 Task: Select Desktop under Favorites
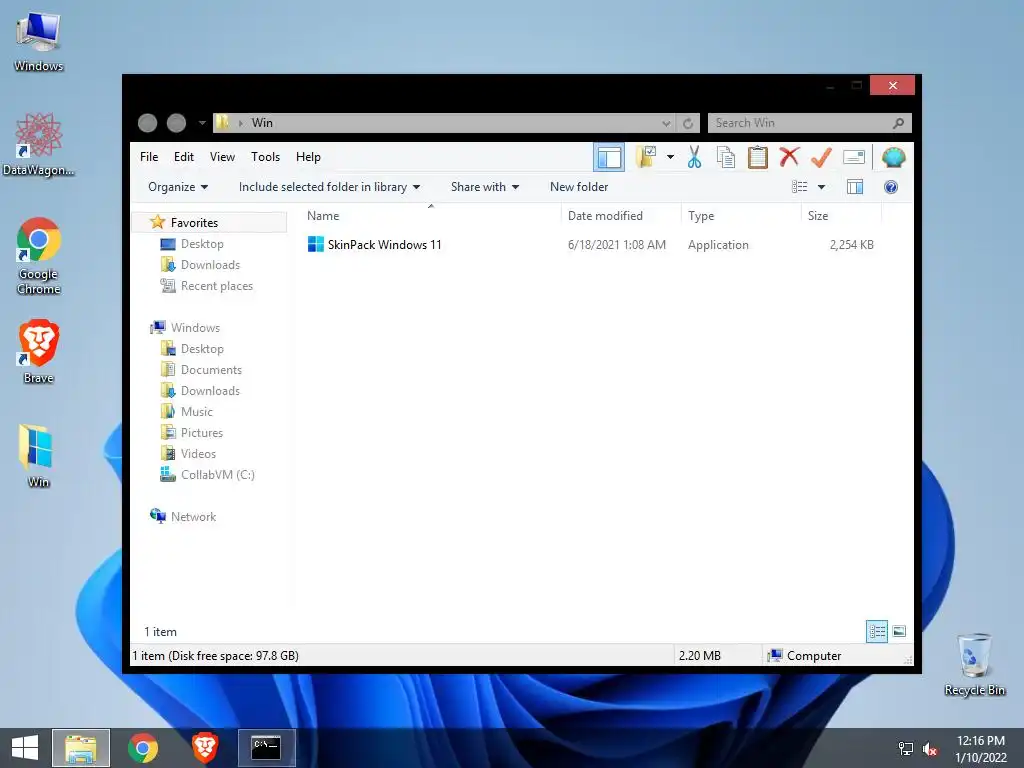(202, 244)
